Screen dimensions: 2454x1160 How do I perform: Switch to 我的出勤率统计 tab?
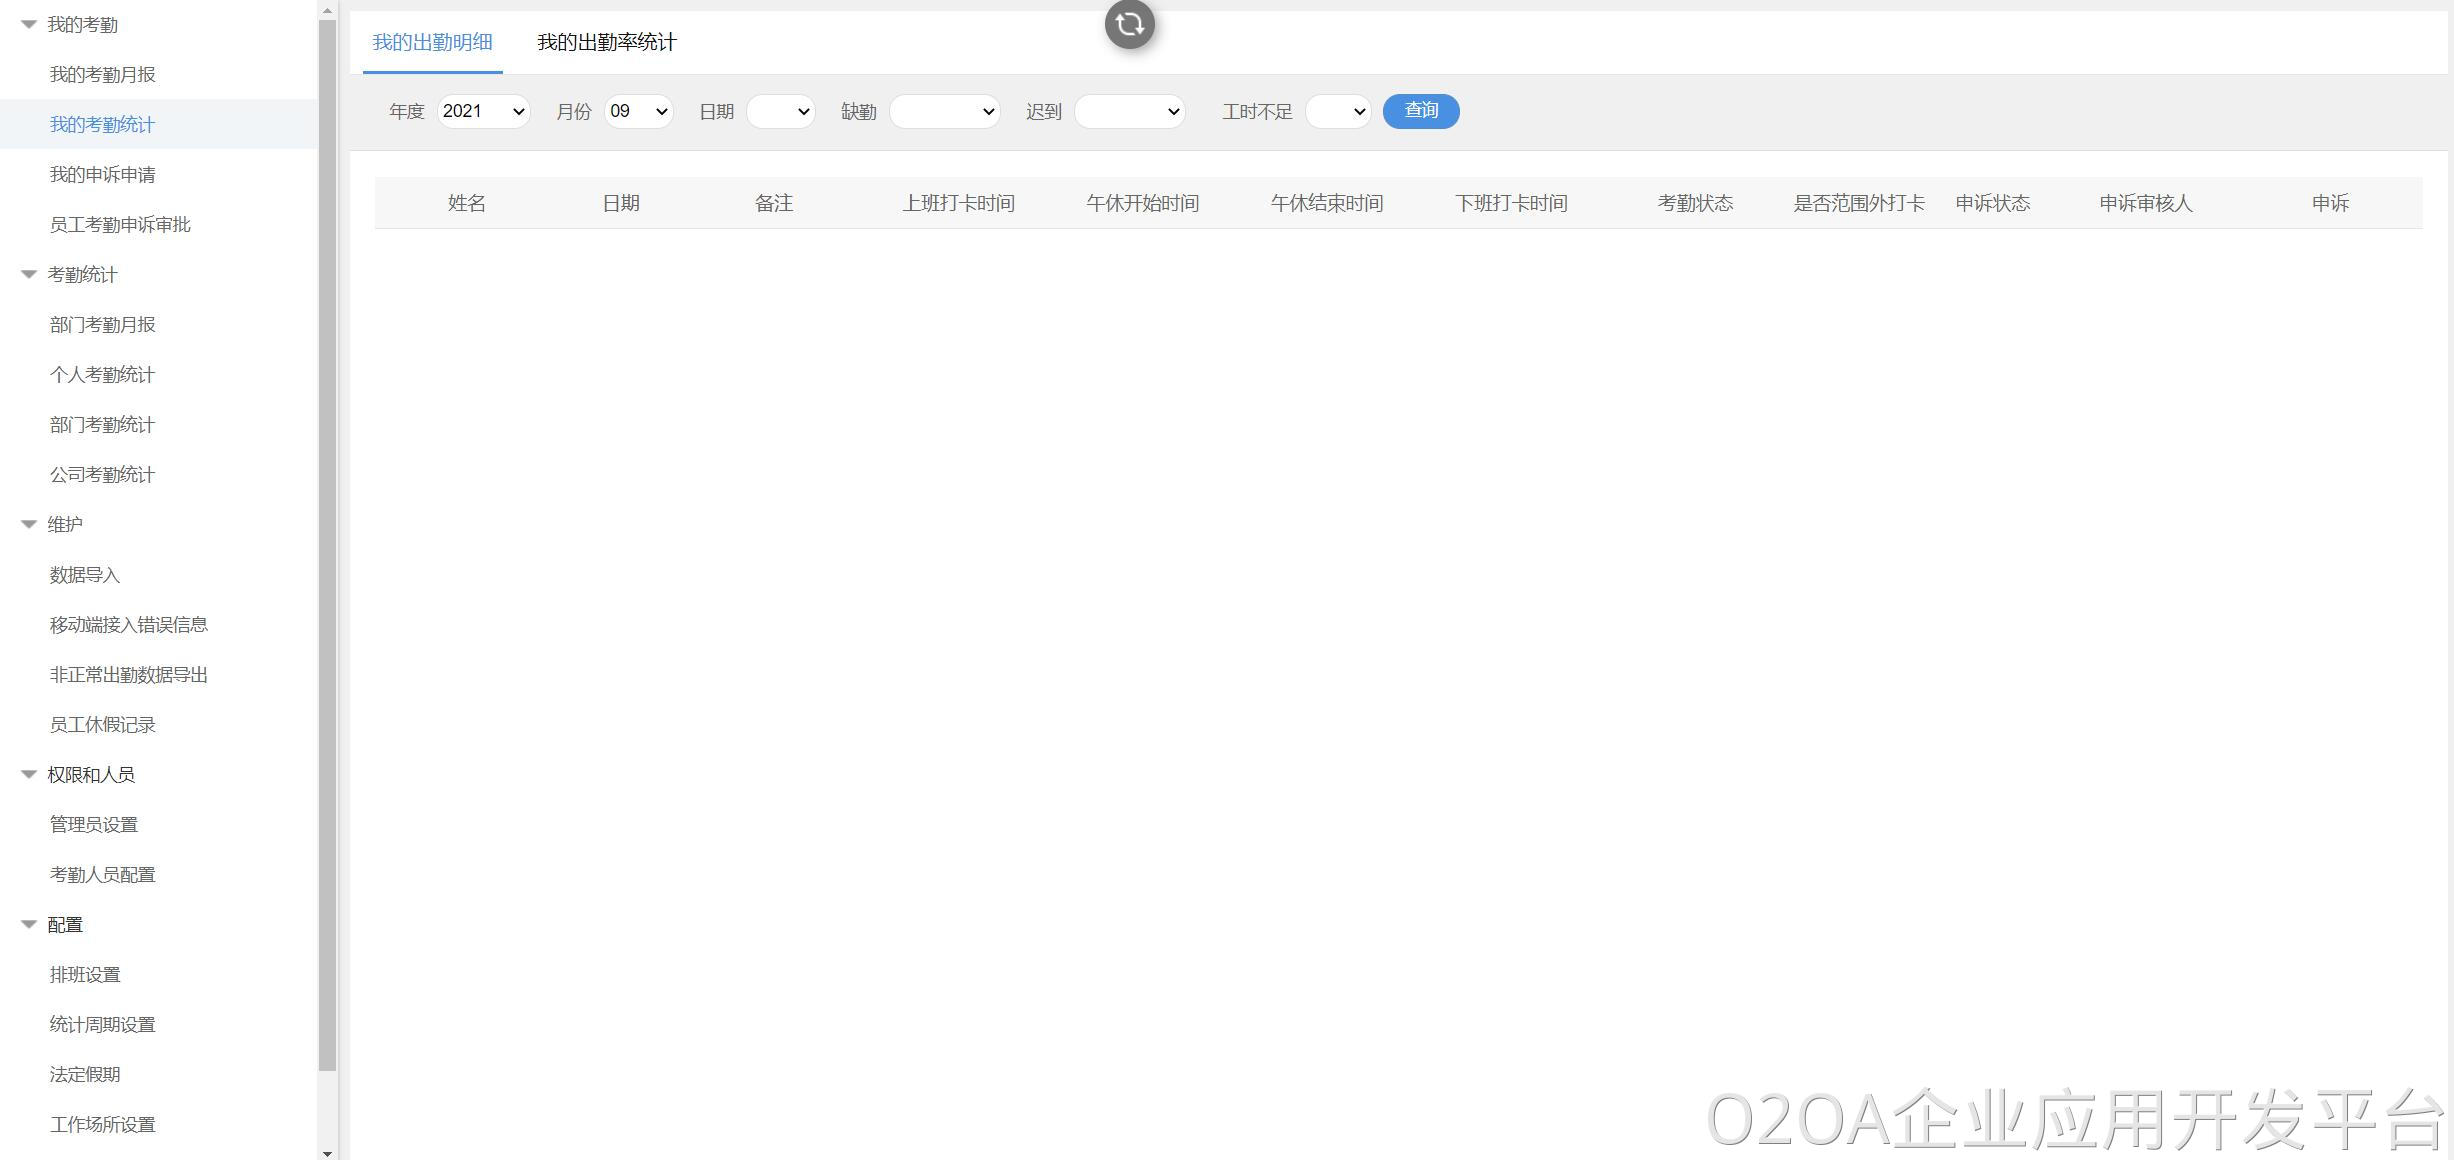[x=606, y=42]
